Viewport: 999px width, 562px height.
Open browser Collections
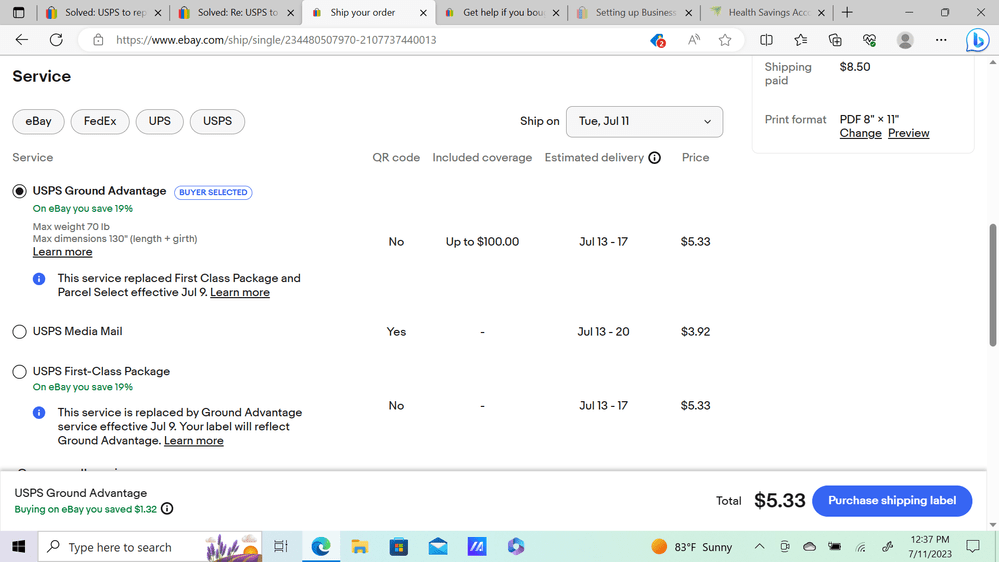(x=835, y=40)
